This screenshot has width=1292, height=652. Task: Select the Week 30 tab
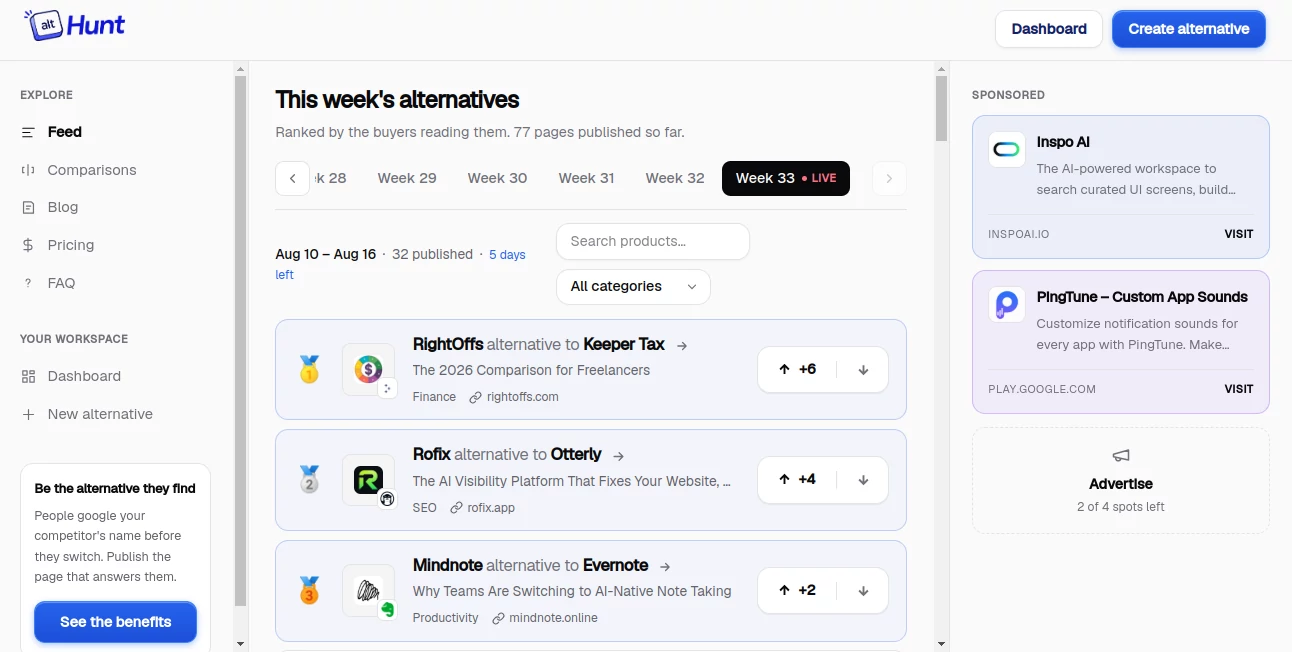[497, 178]
